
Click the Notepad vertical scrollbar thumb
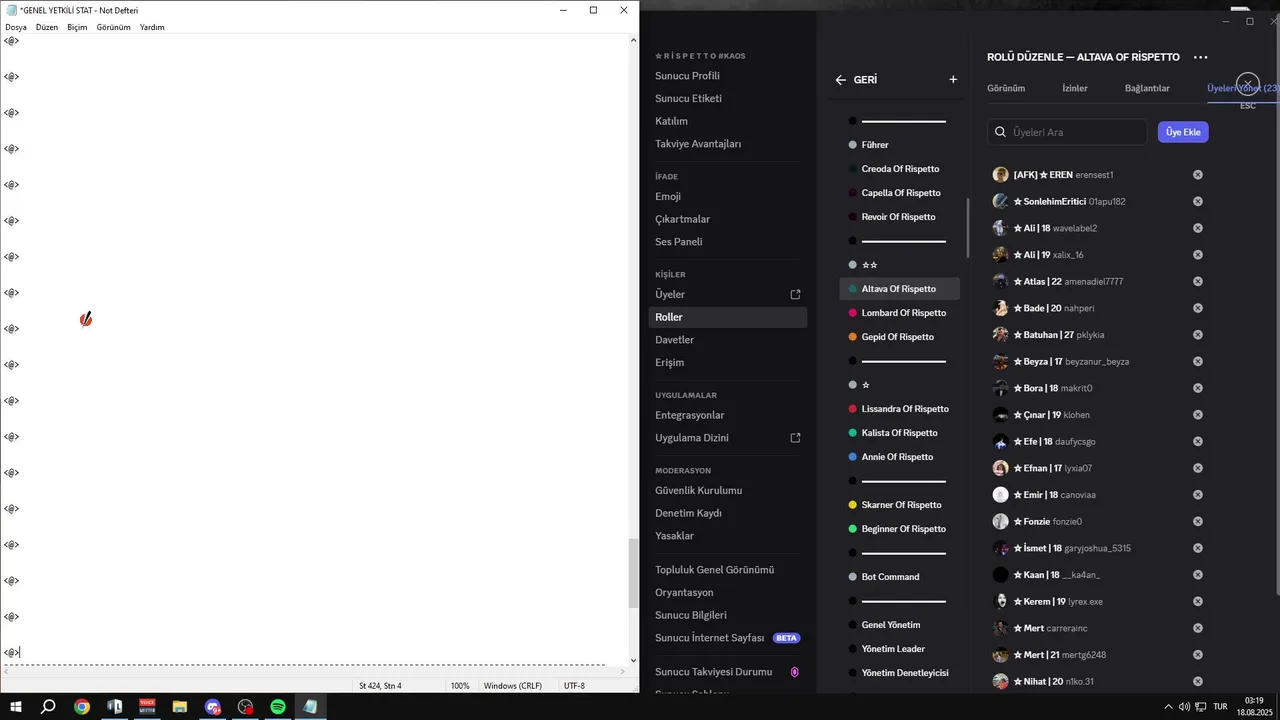click(633, 573)
